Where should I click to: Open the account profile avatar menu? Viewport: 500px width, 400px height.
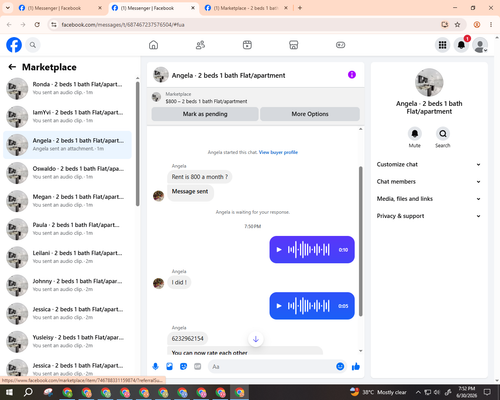(480, 45)
